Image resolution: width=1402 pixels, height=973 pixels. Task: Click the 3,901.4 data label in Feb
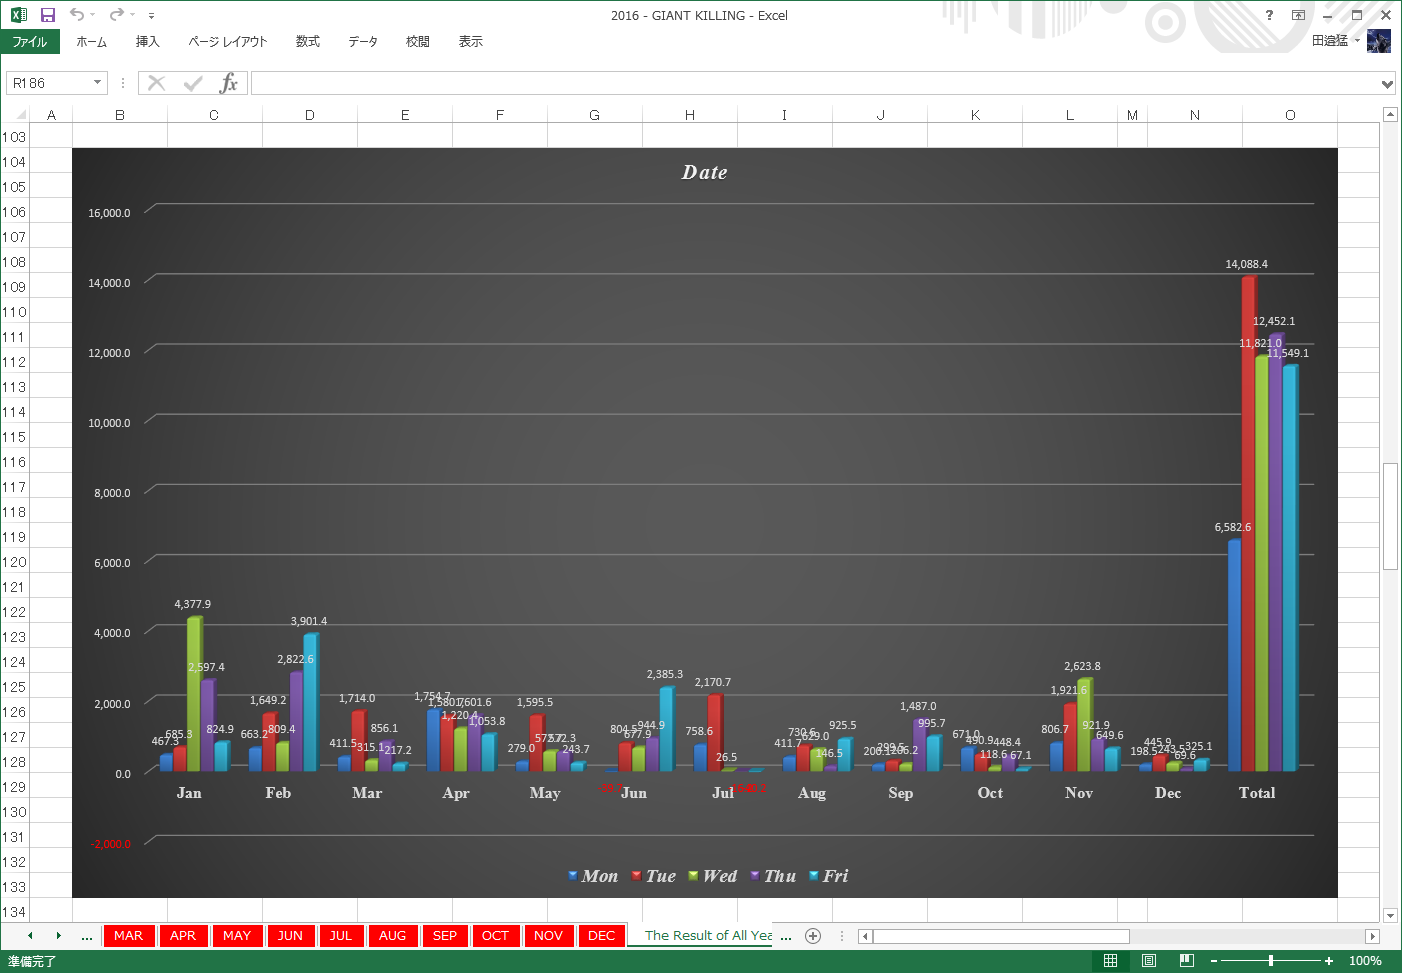(x=309, y=621)
